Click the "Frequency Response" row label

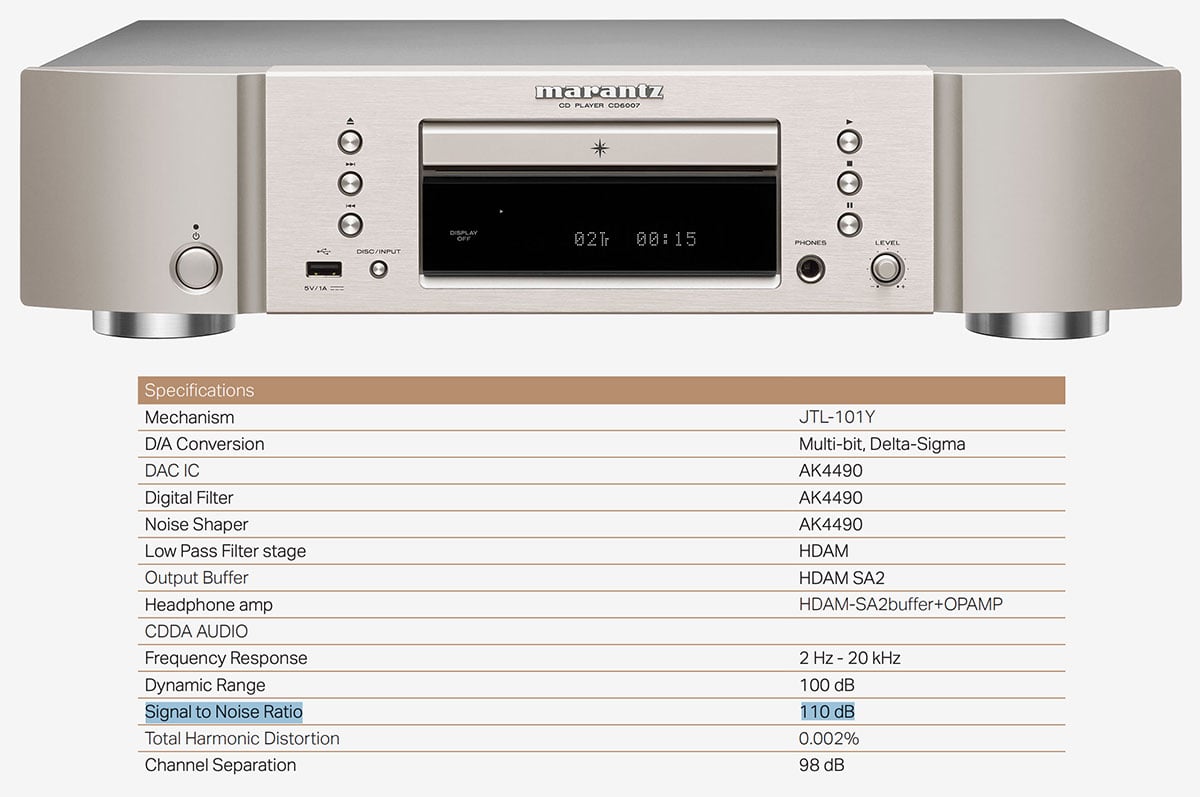pos(226,658)
